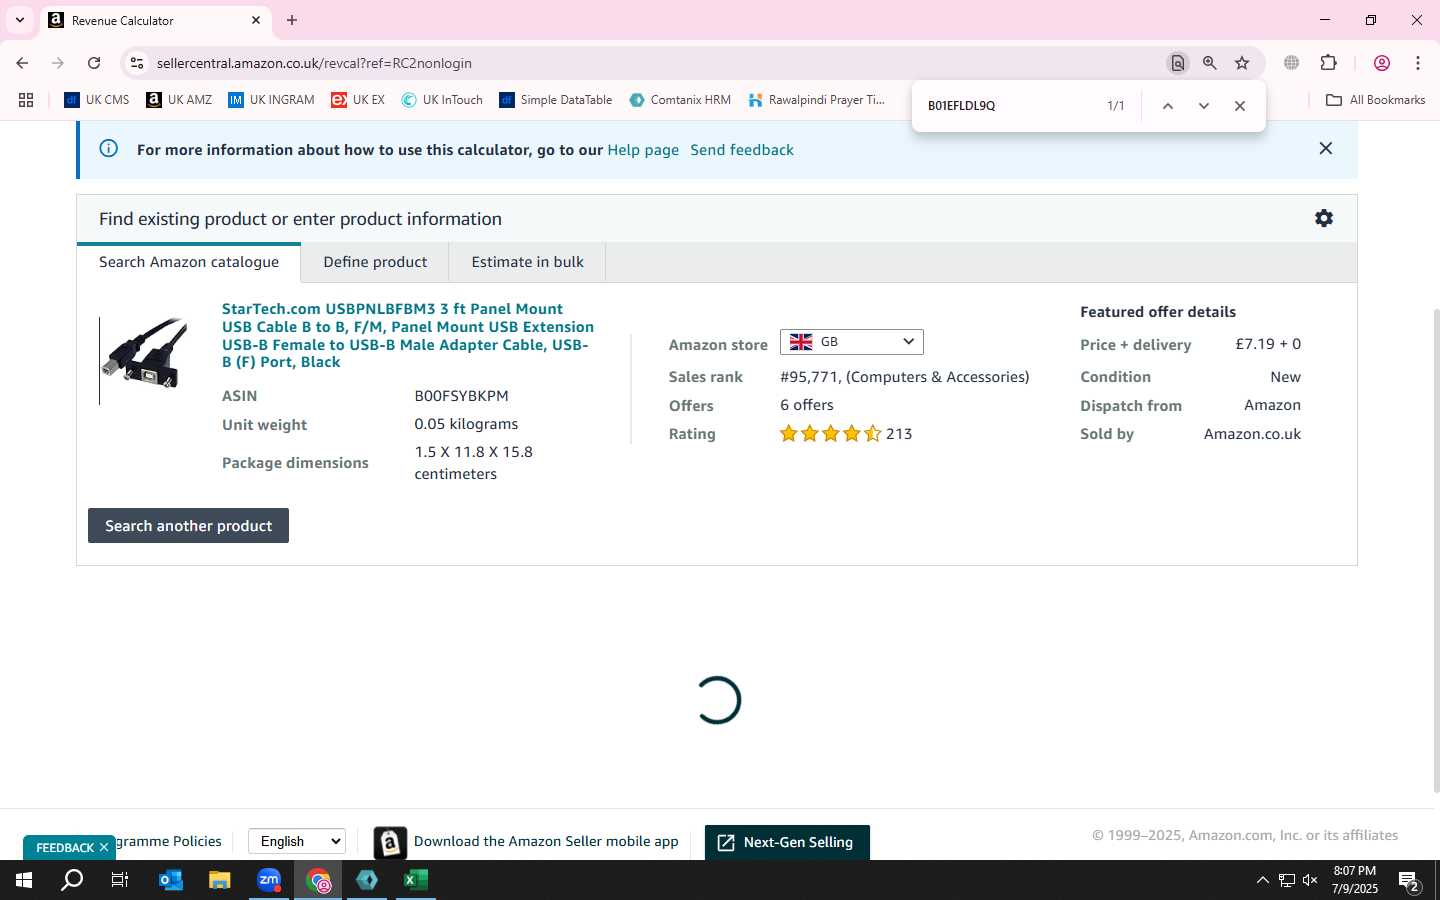Image resolution: width=1440 pixels, height=900 pixels.
Task: Click the muted volume tray icon
Action: click(1310, 880)
